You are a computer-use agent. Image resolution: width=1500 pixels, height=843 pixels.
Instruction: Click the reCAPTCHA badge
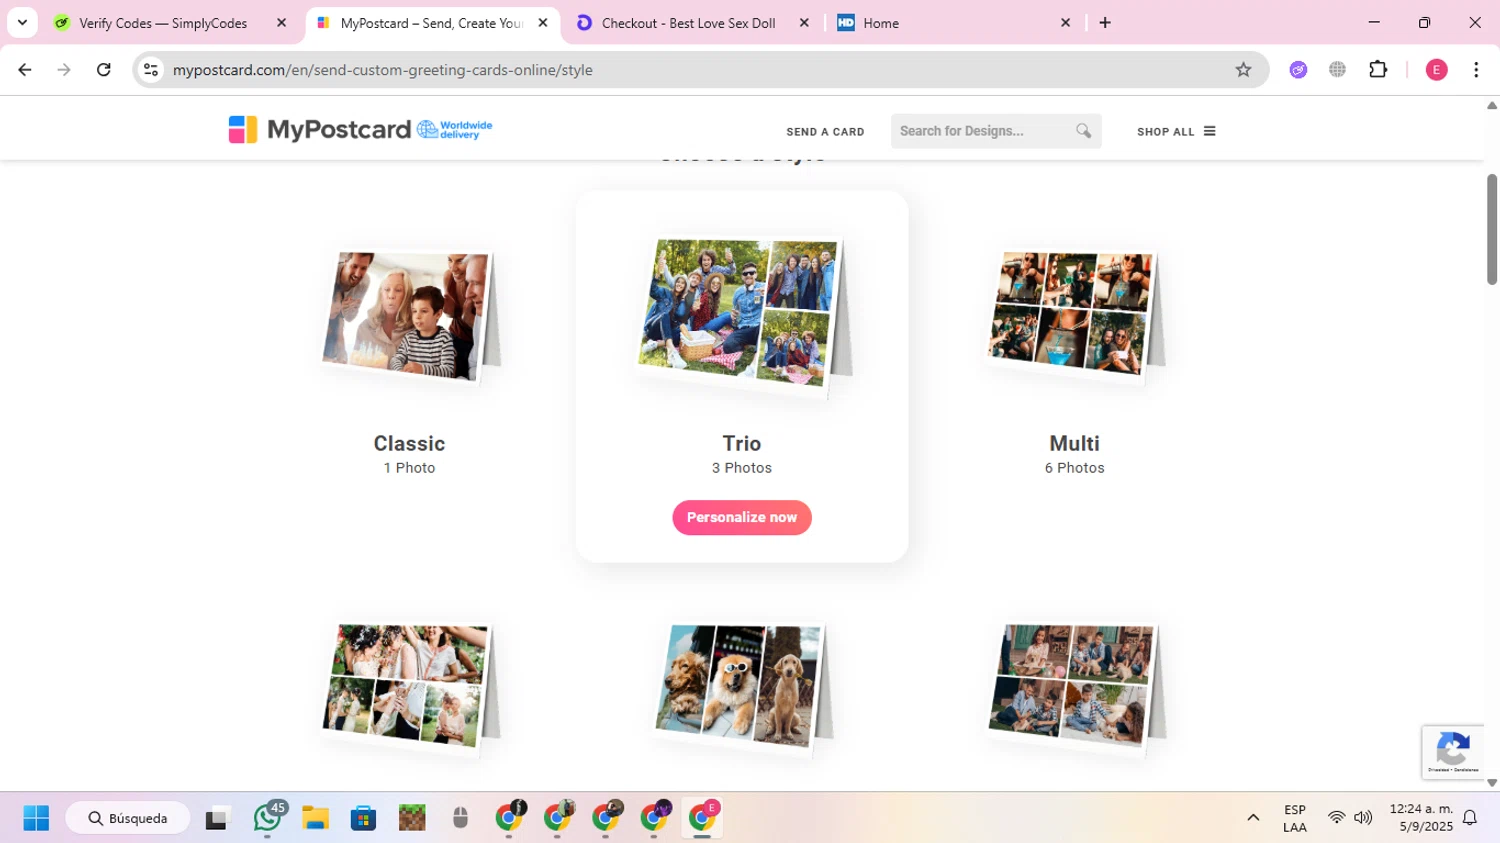(x=1453, y=752)
